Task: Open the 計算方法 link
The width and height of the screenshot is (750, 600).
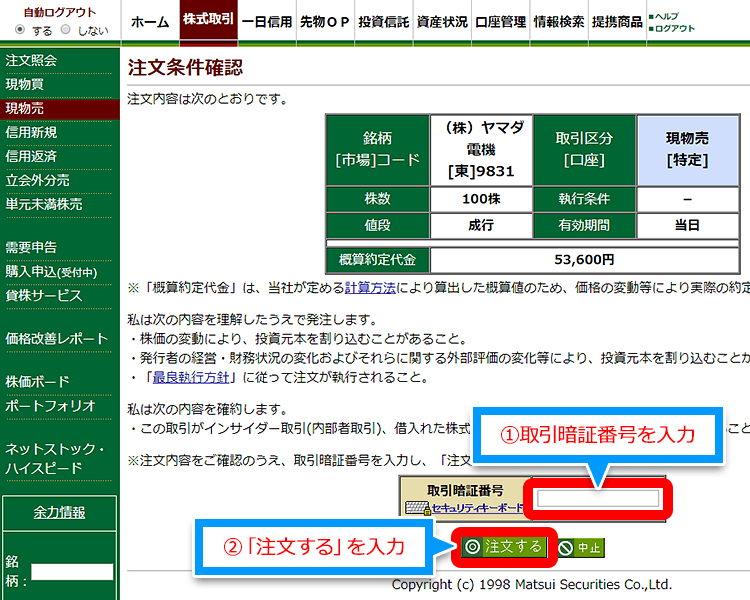Action: tap(371, 288)
